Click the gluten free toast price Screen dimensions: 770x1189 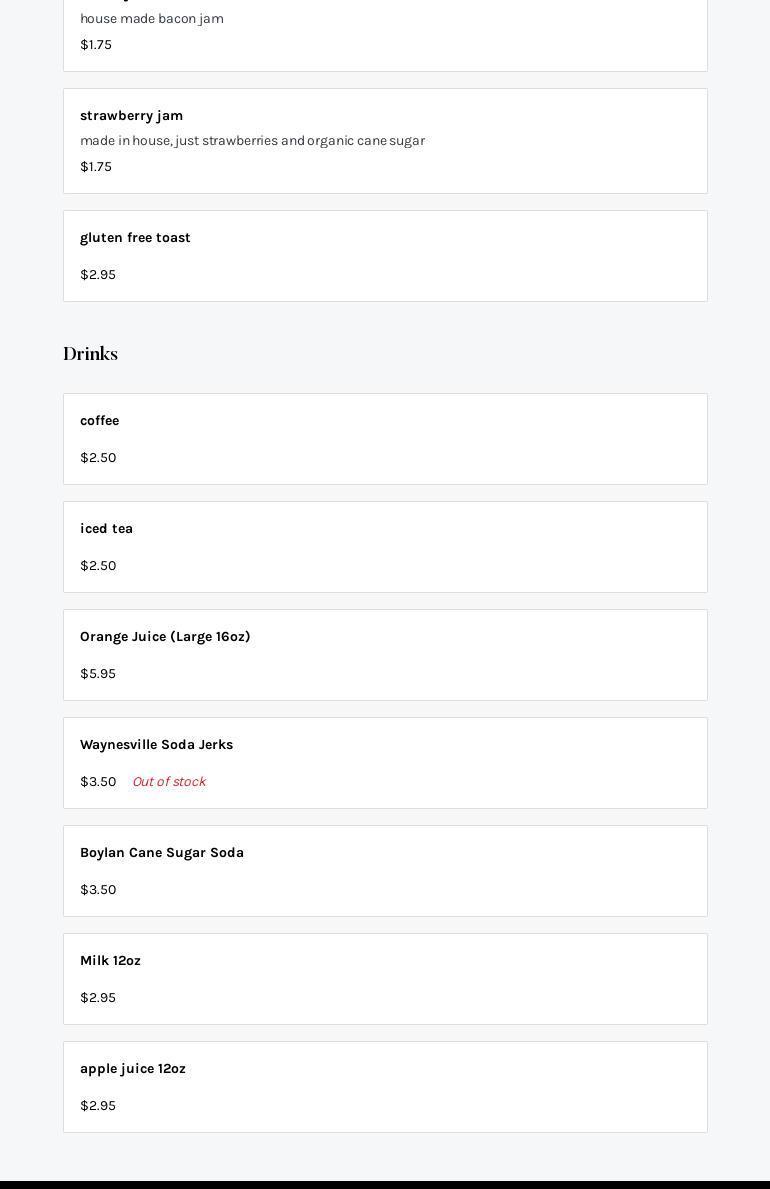tap(98, 275)
